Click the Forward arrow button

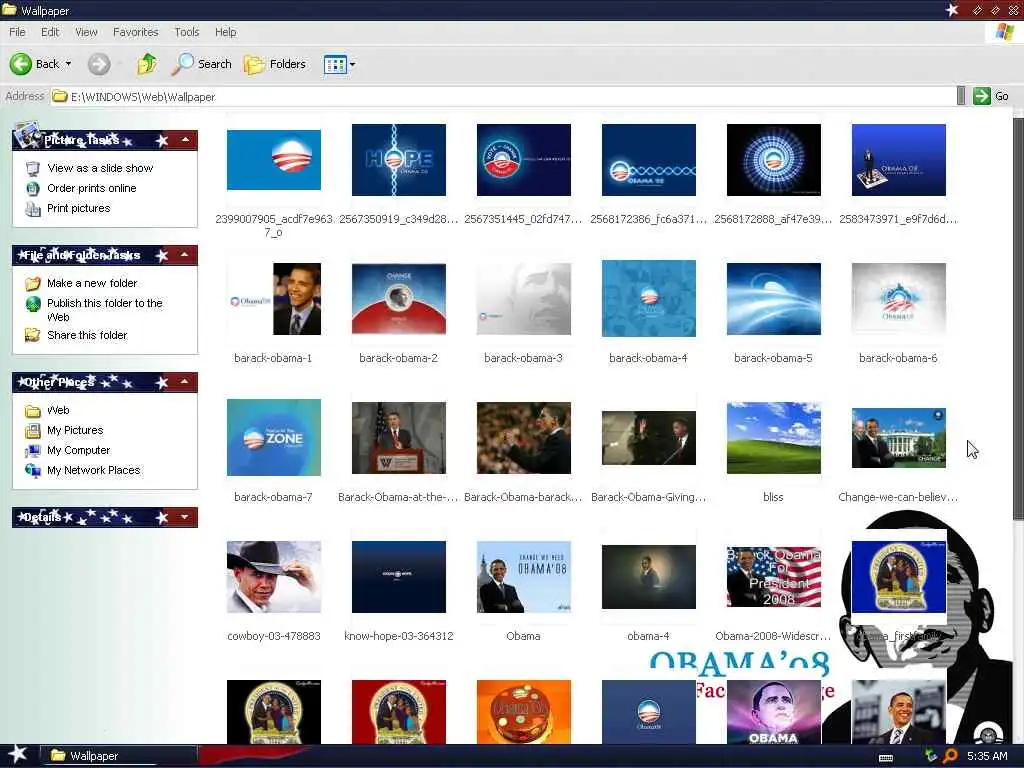[99, 64]
